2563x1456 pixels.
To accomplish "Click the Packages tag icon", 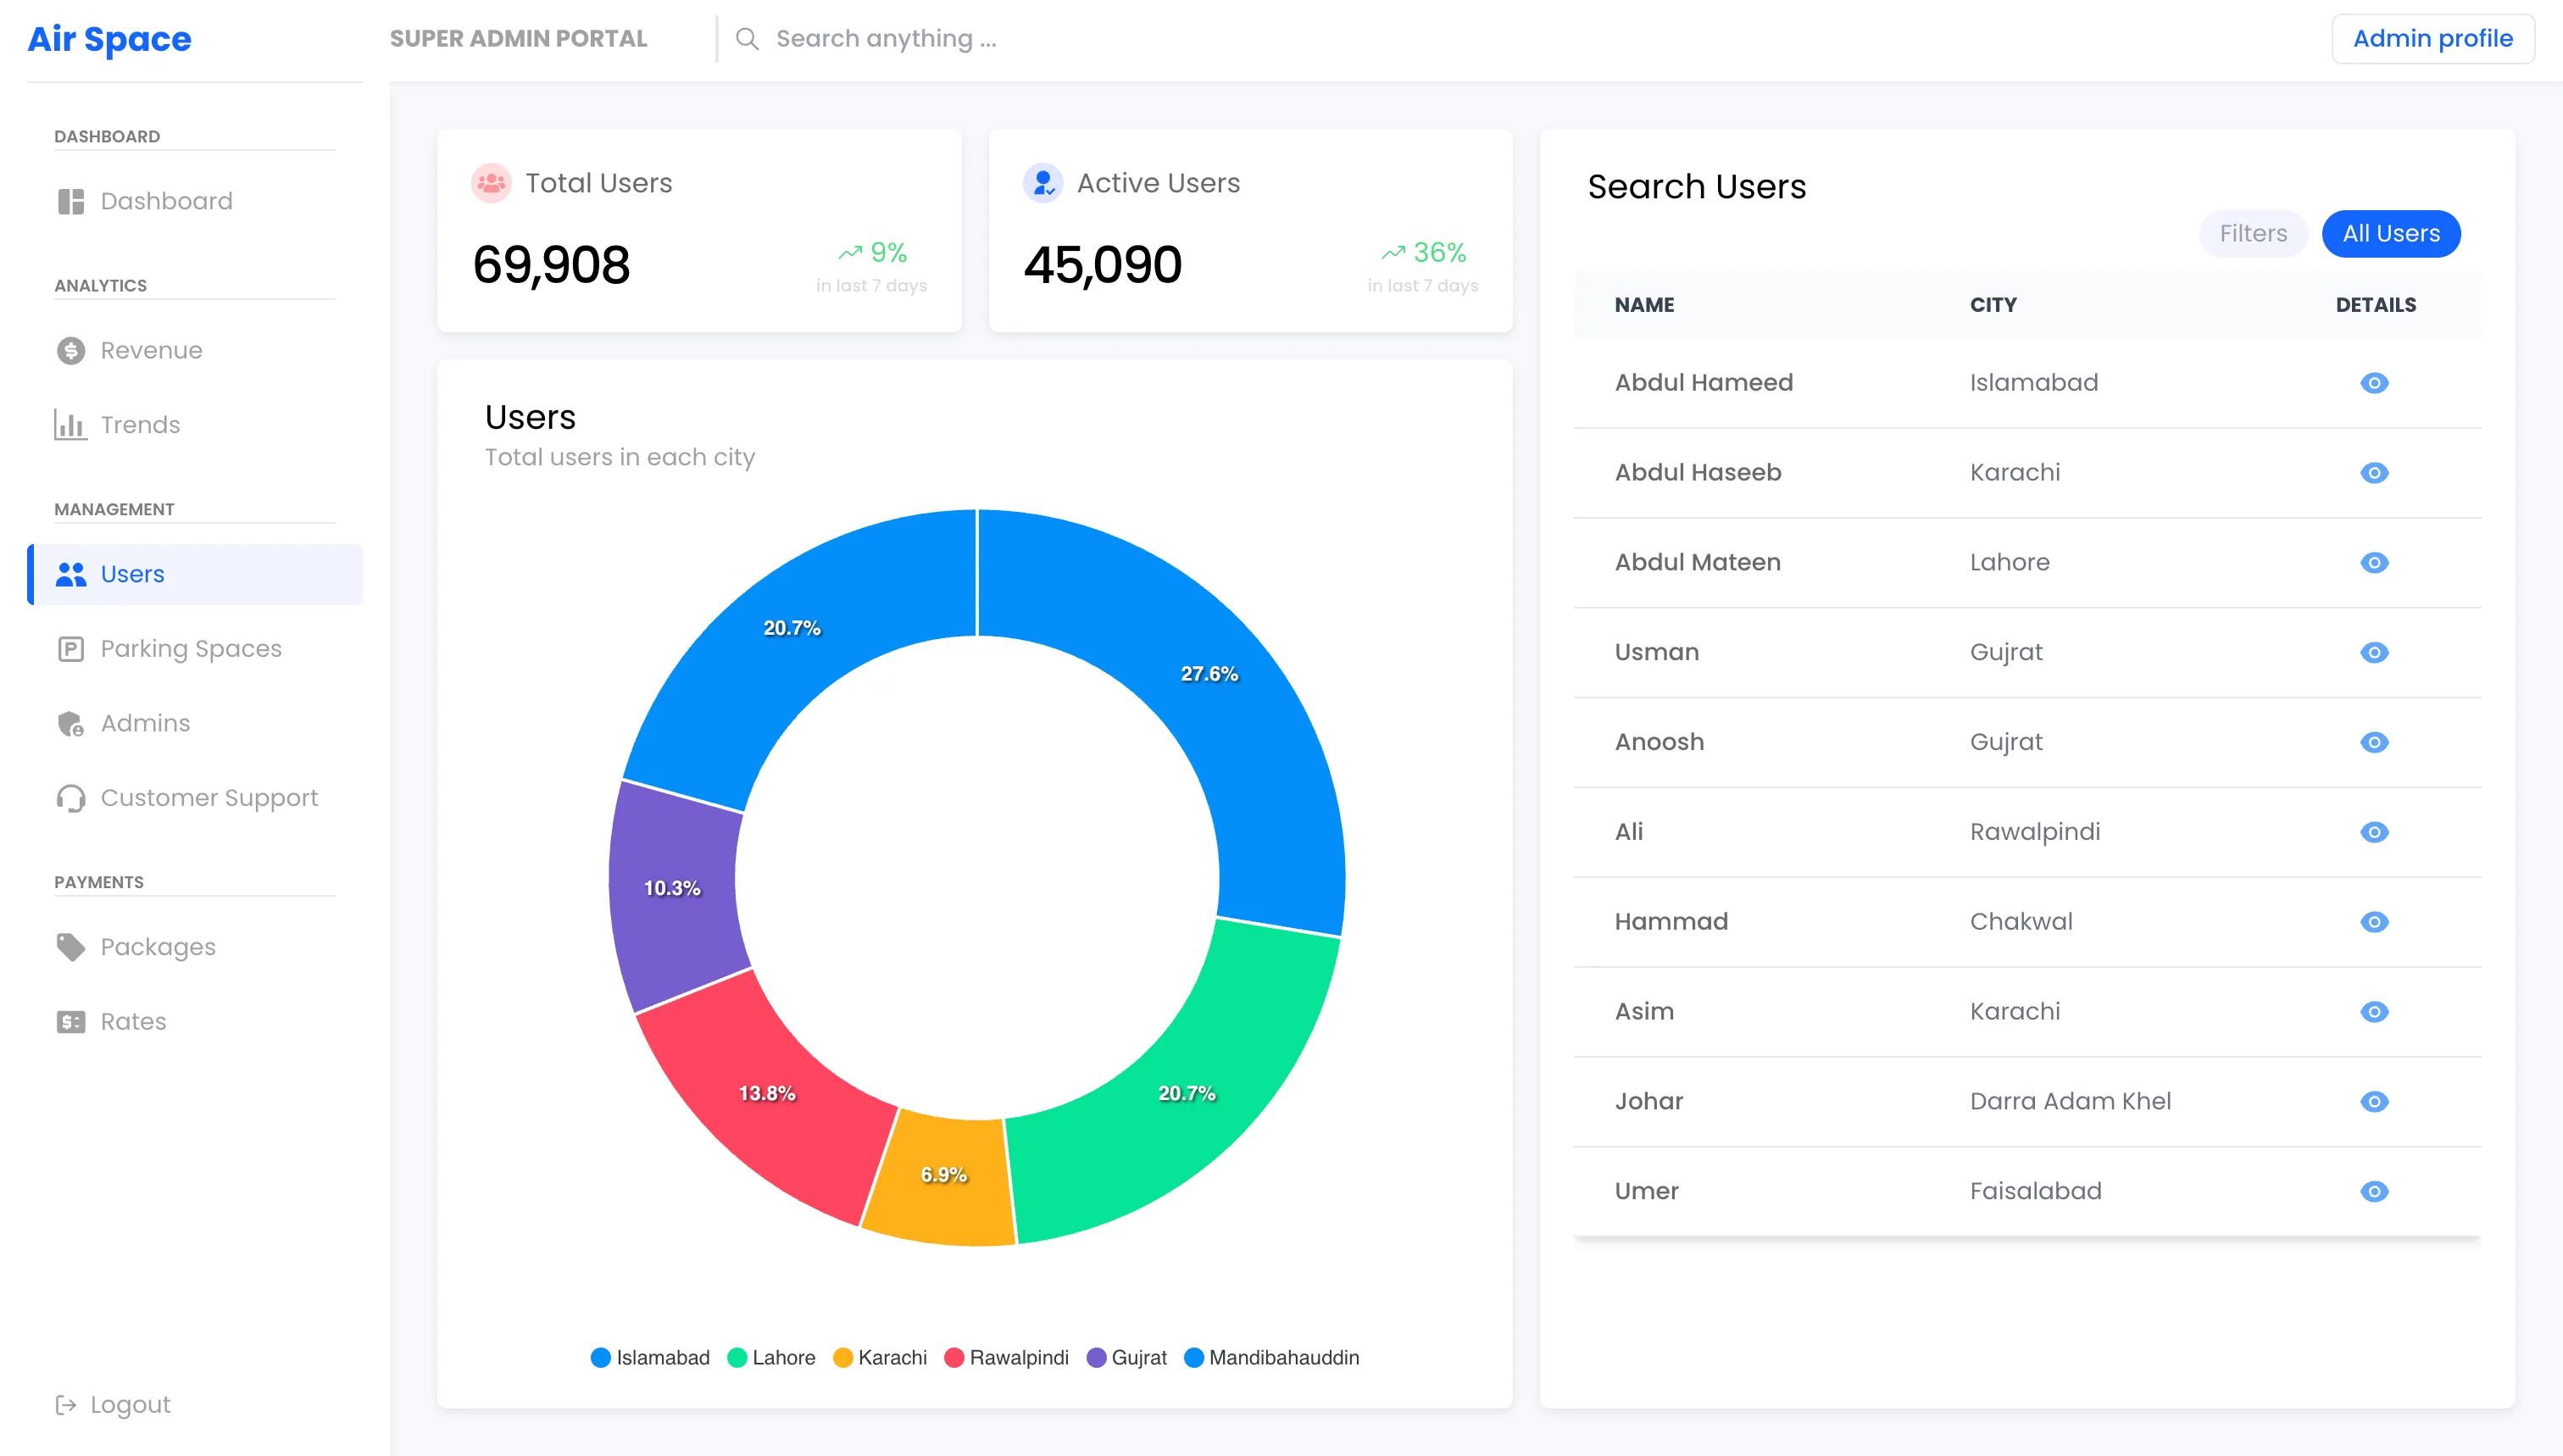I will tap(70, 946).
